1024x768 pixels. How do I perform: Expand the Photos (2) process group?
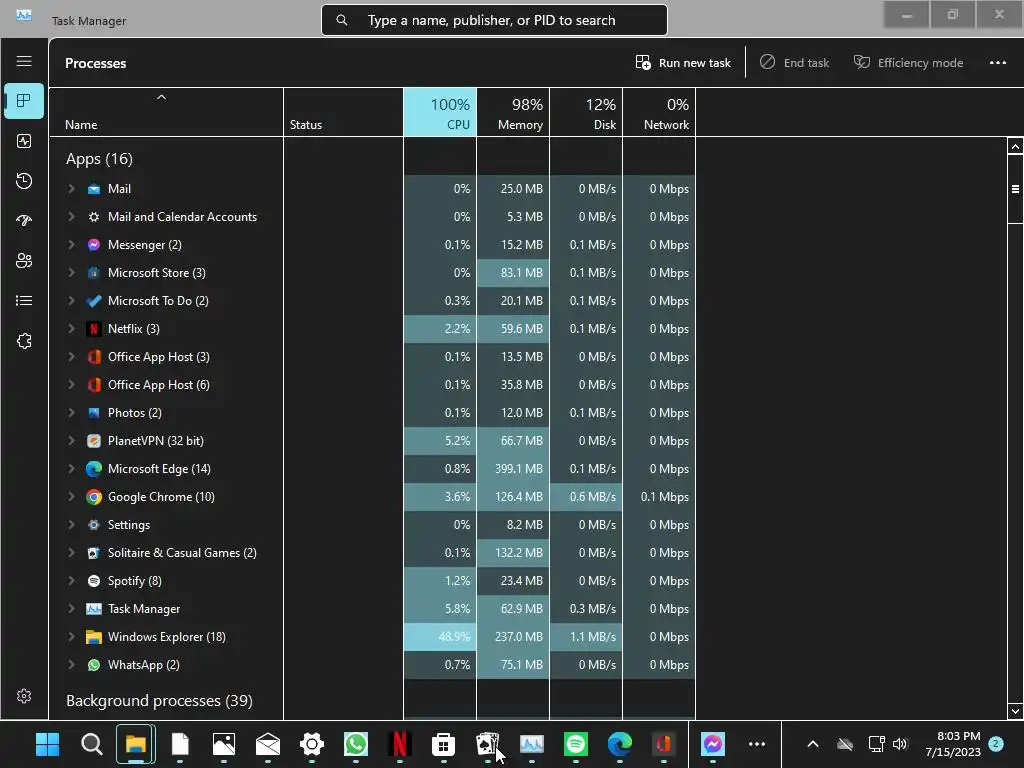click(71, 413)
